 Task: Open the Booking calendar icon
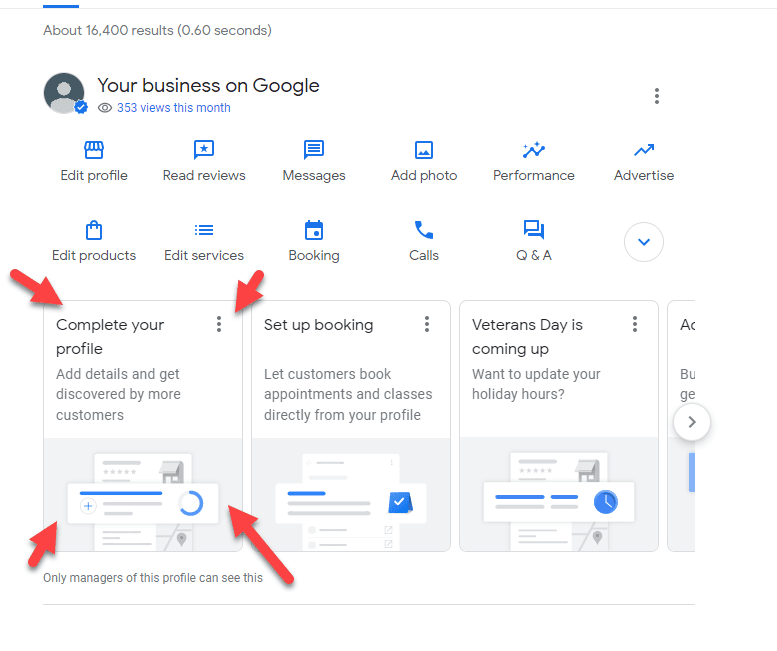(314, 230)
